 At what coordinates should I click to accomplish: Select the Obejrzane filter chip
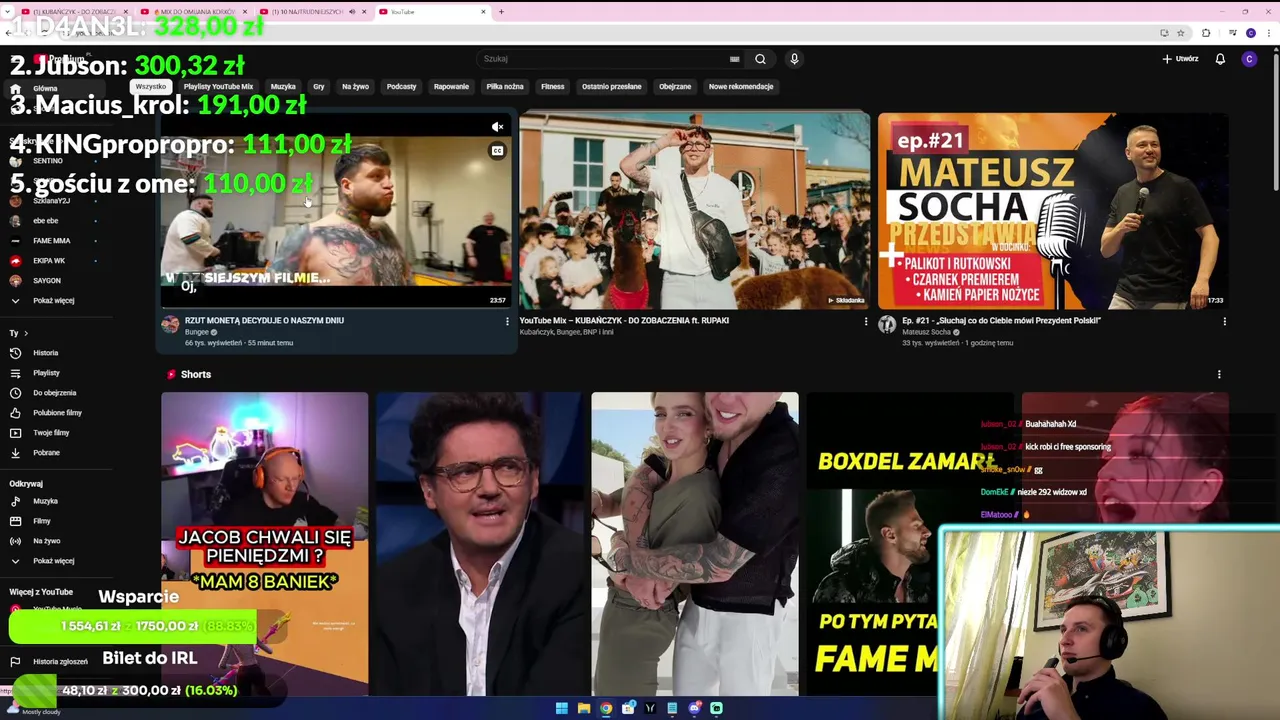pos(675,87)
